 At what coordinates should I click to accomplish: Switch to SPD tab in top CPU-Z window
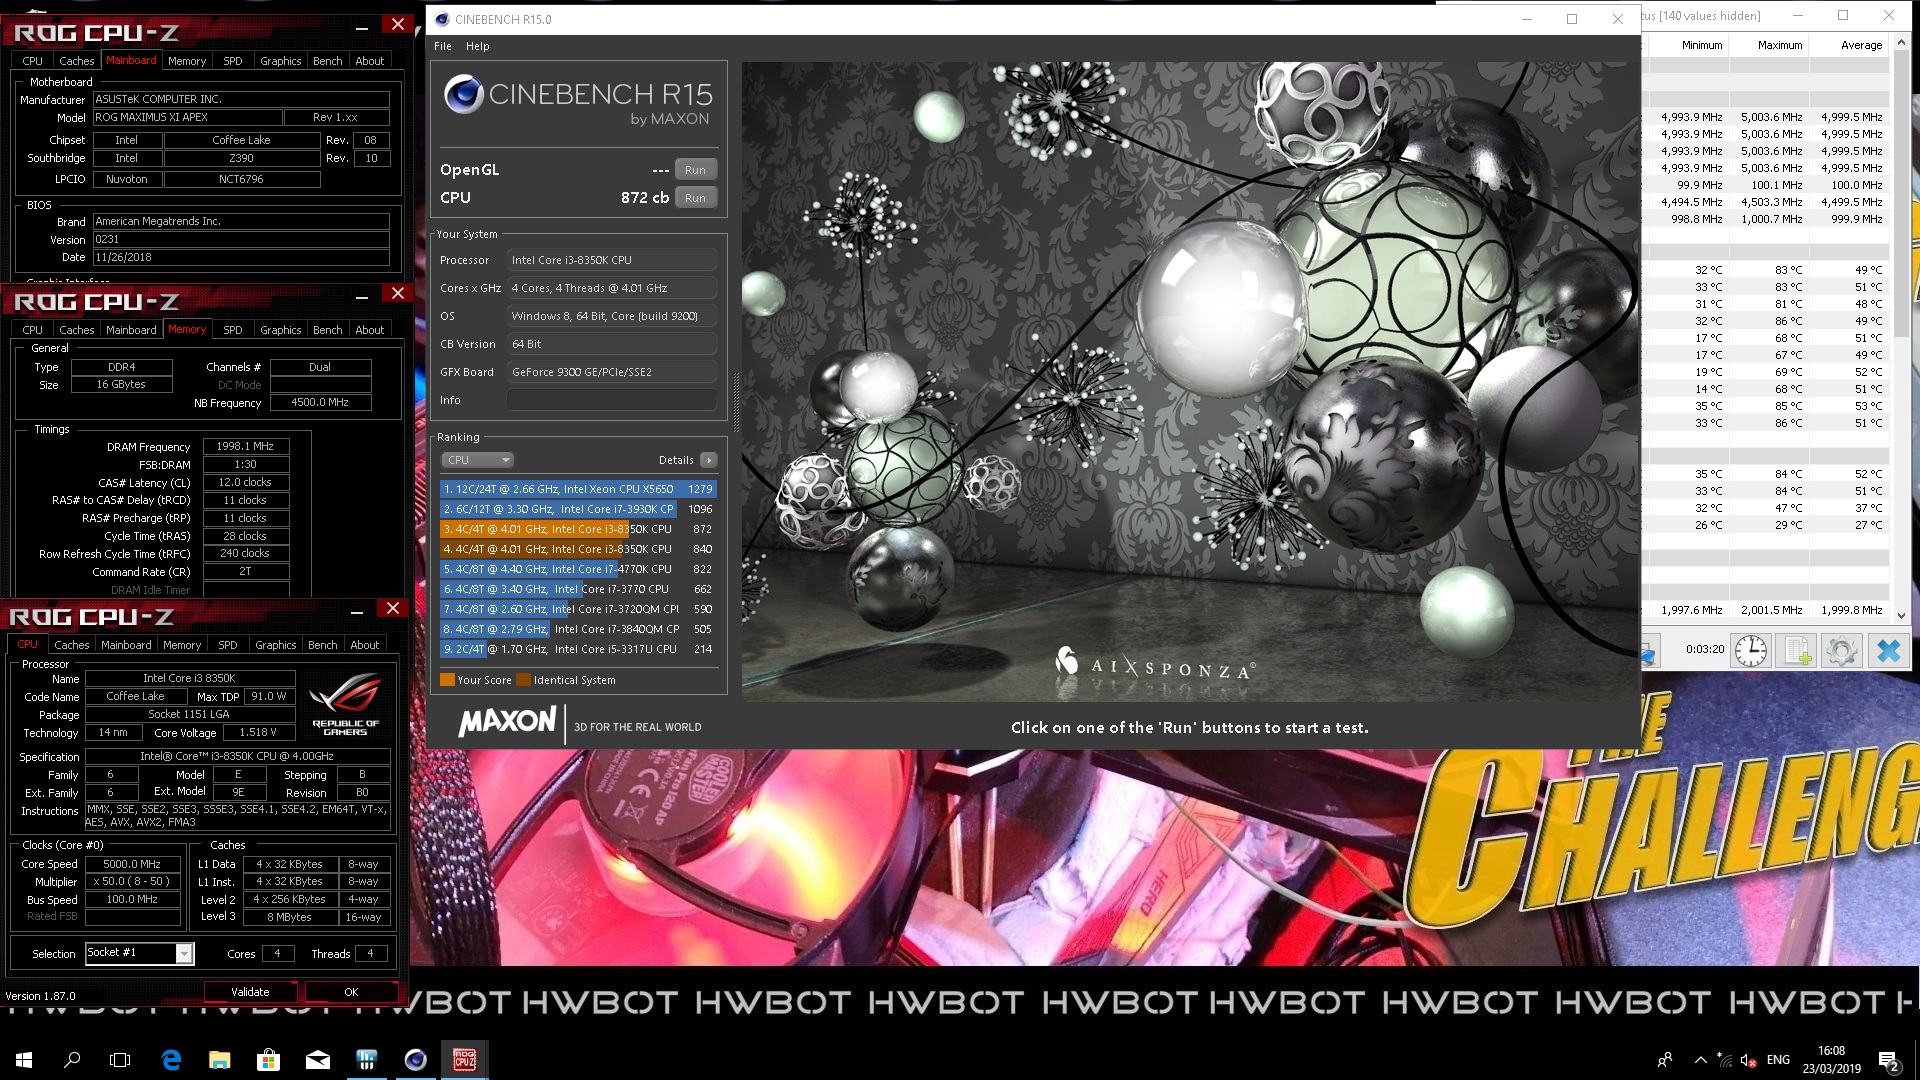[232, 61]
